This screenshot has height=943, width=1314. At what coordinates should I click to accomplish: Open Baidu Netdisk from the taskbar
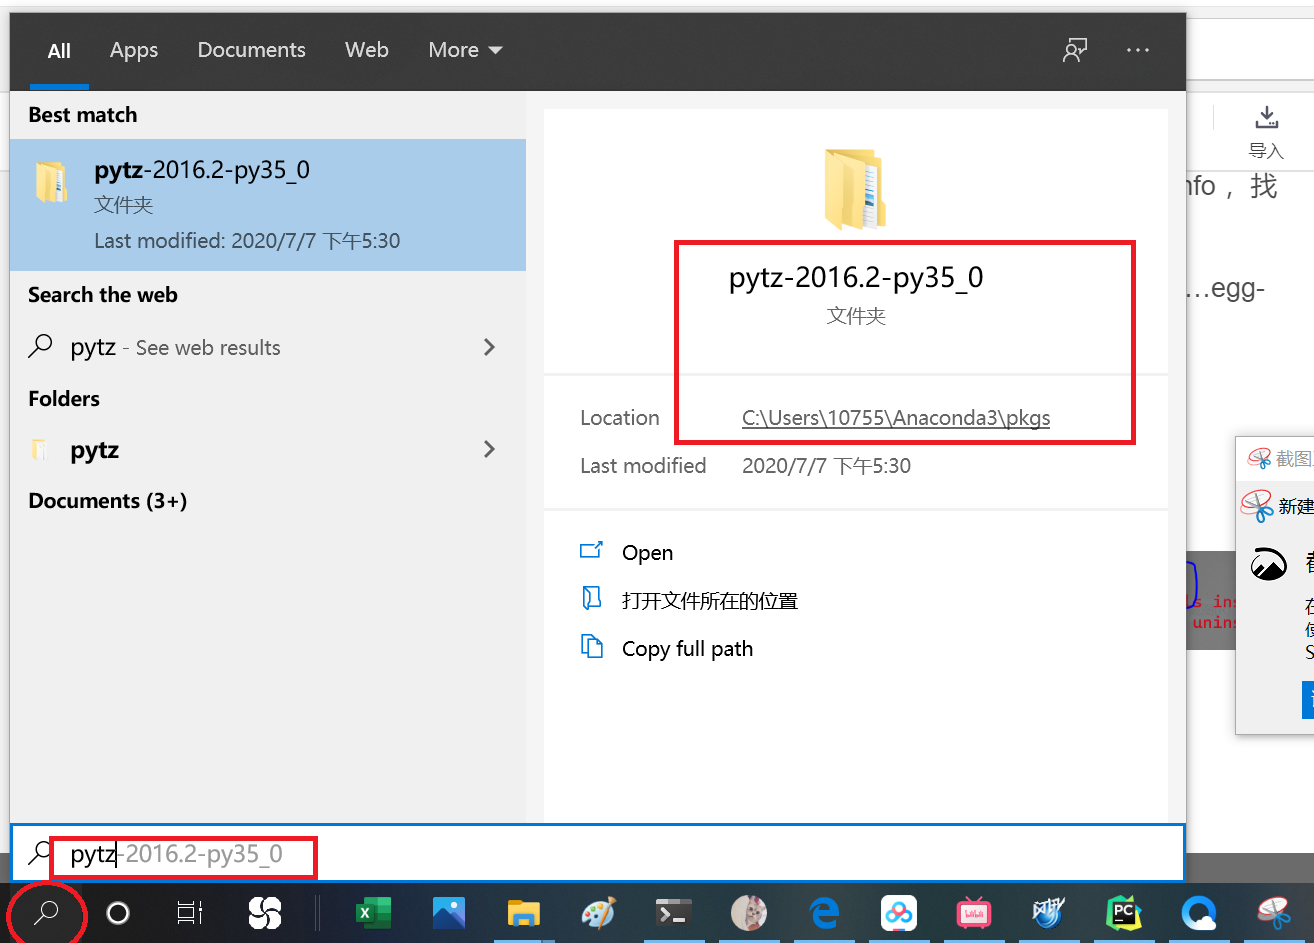point(898,913)
